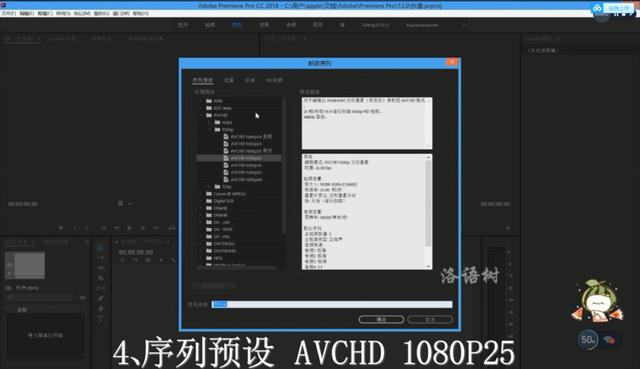The height and width of the screenshot is (369, 640).
Task: Switch to the 音频 workspace in Premiere
Action: coord(291,25)
